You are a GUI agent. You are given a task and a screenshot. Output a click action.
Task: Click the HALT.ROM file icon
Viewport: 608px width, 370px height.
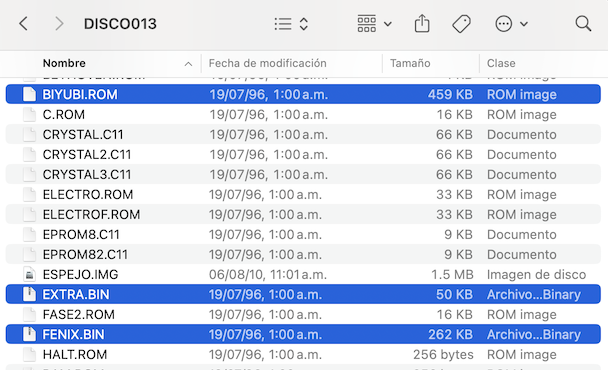click(x=29, y=354)
